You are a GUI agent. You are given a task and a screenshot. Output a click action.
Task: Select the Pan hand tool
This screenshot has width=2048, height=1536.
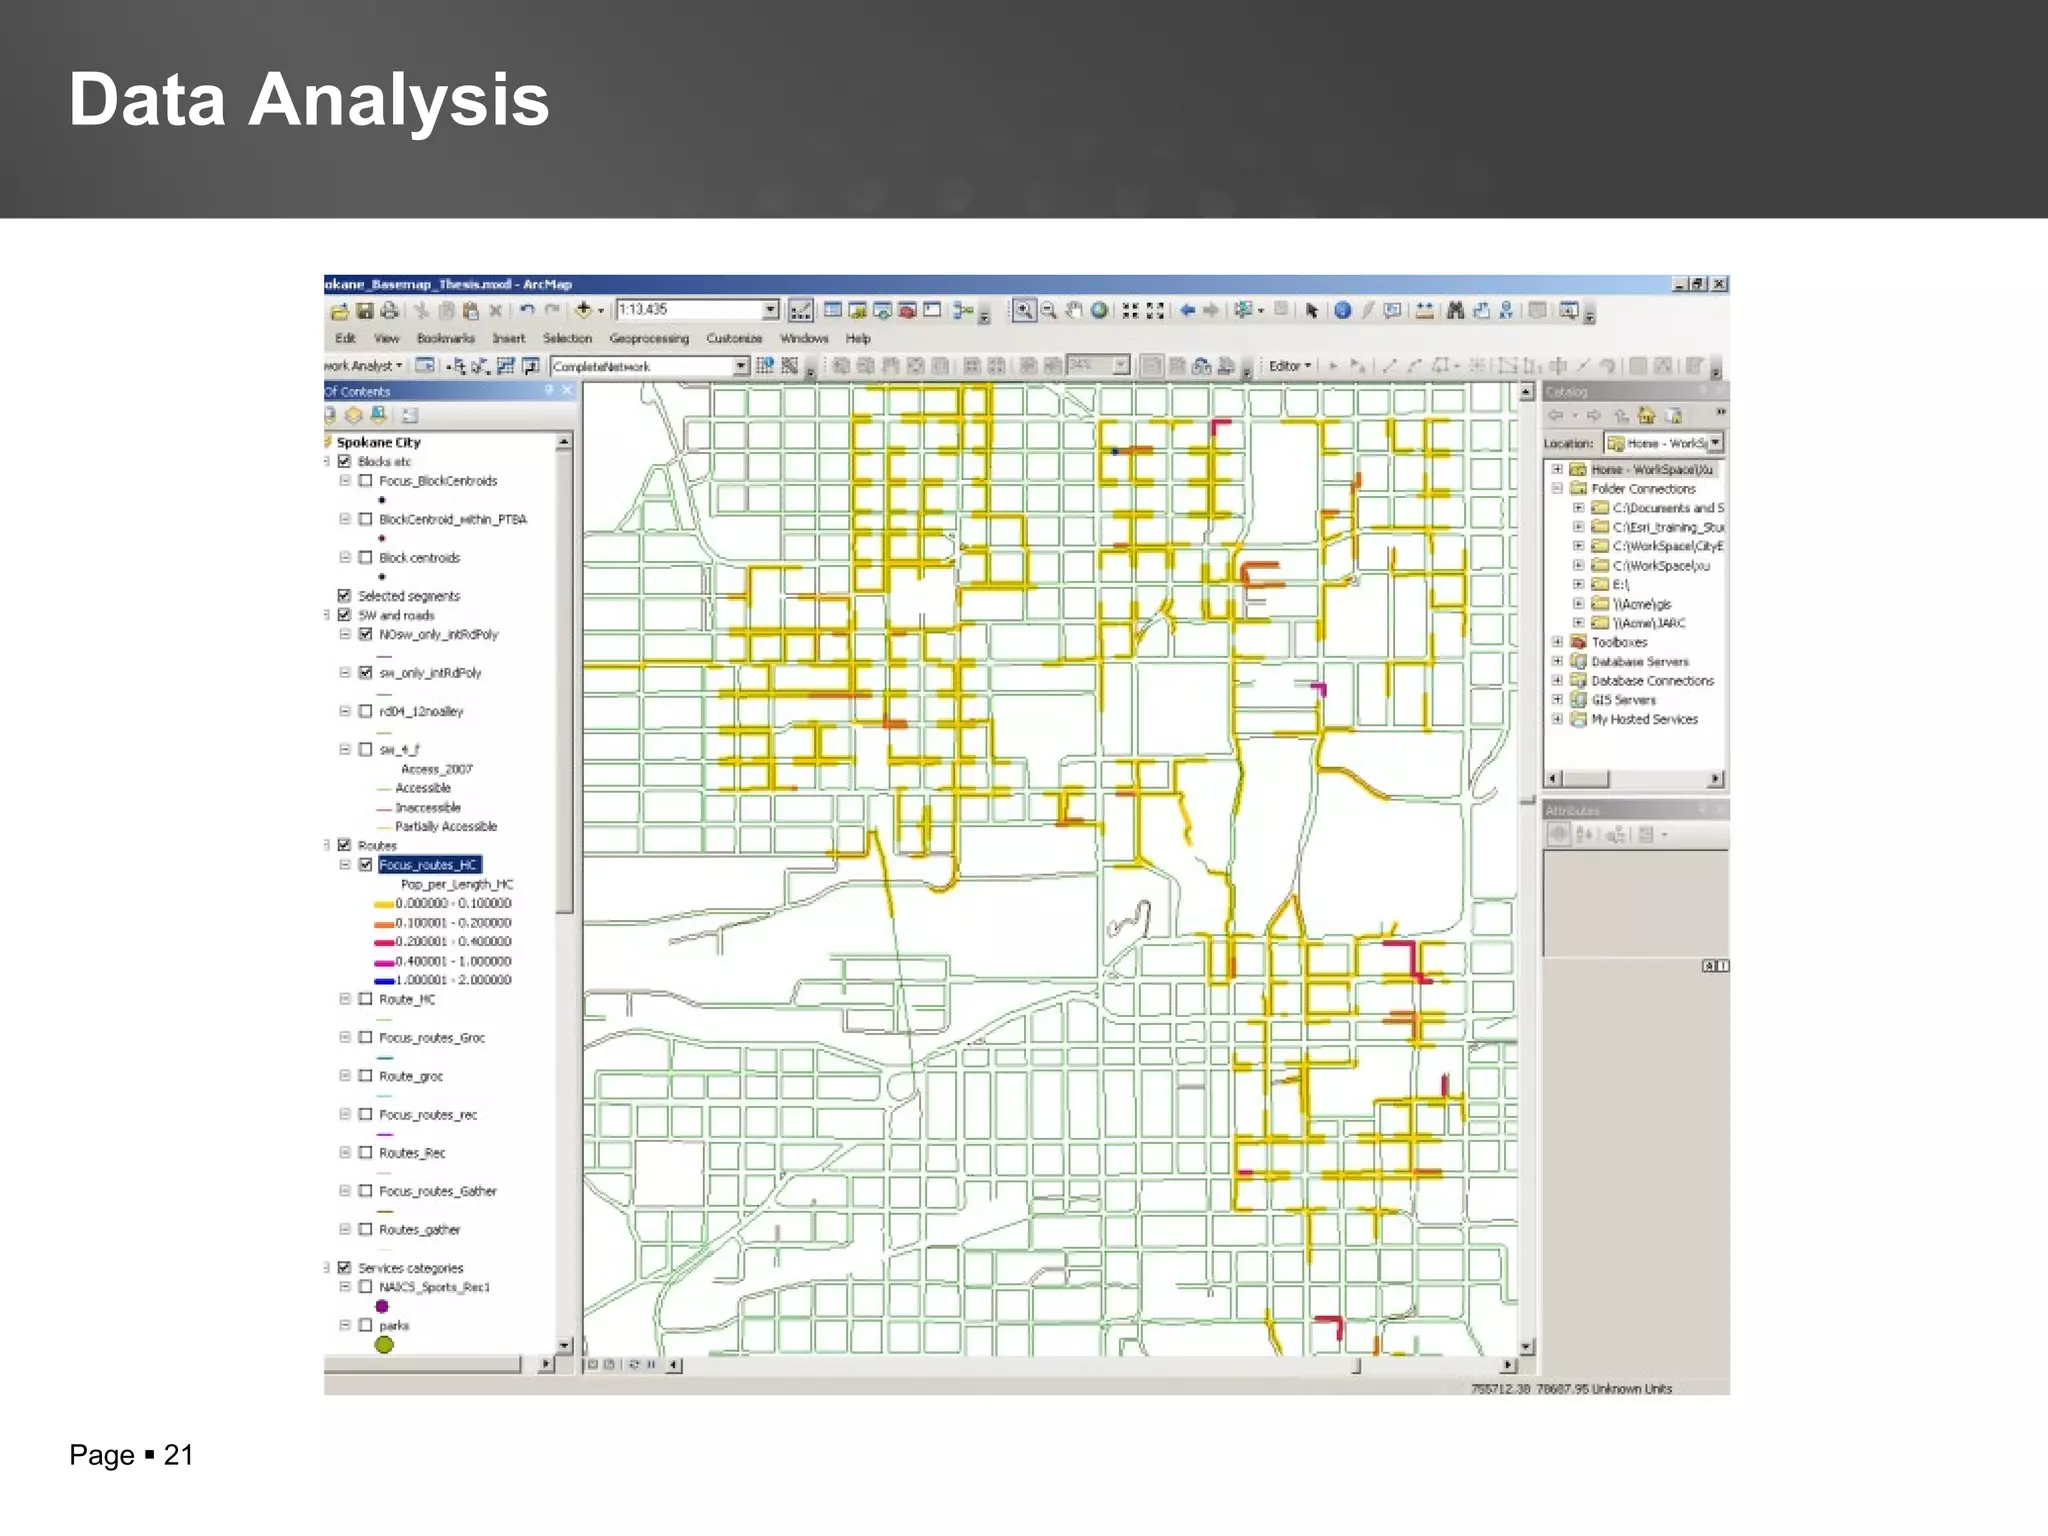point(1073,311)
